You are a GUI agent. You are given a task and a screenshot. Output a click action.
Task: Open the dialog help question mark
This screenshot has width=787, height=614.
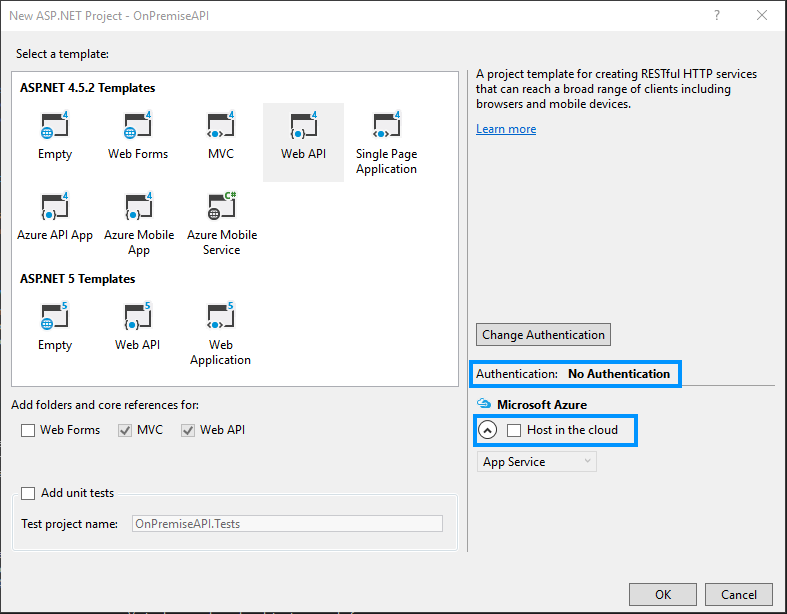click(x=717, y=15)
